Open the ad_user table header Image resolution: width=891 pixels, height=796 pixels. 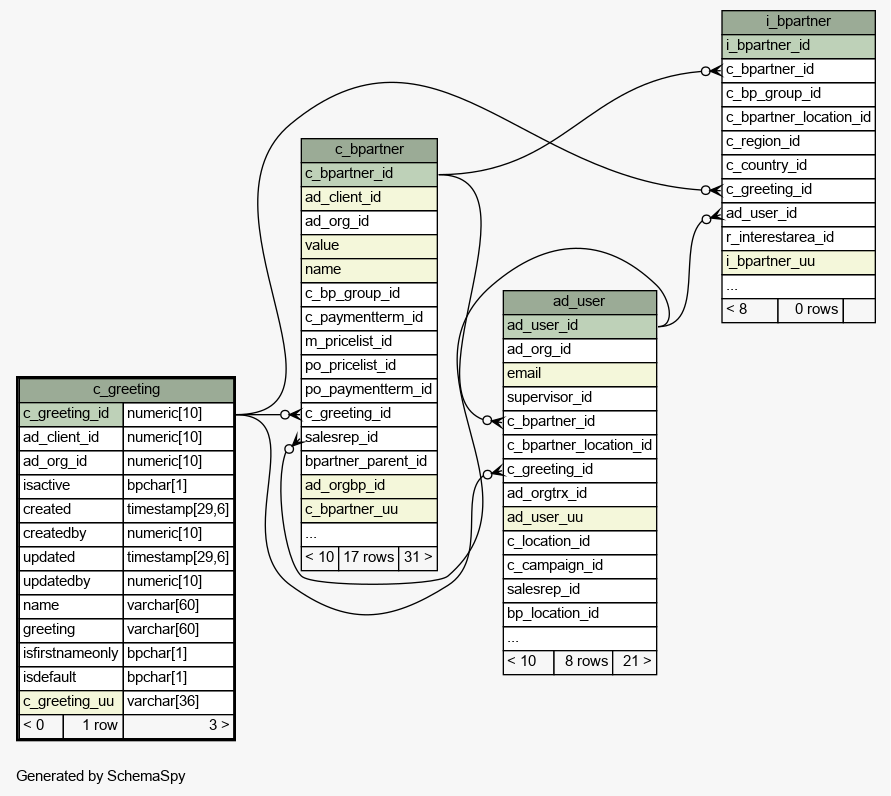pos(580,302)
